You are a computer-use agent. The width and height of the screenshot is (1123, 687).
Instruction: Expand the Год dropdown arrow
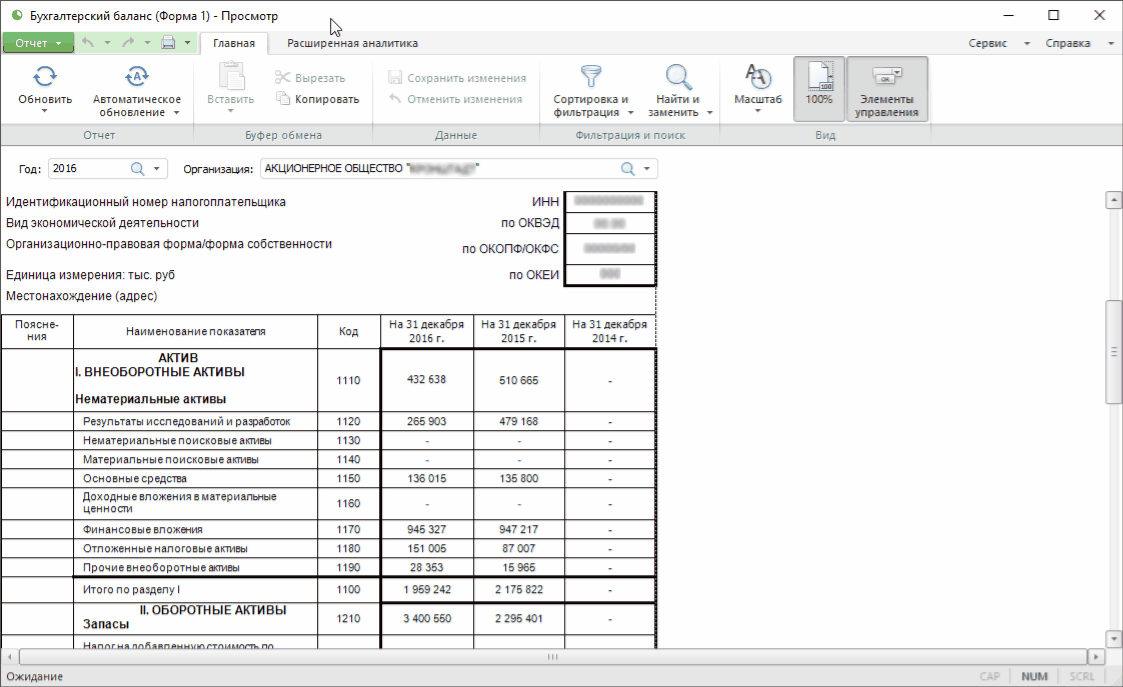pyautogui.click(x=156, y=169)
